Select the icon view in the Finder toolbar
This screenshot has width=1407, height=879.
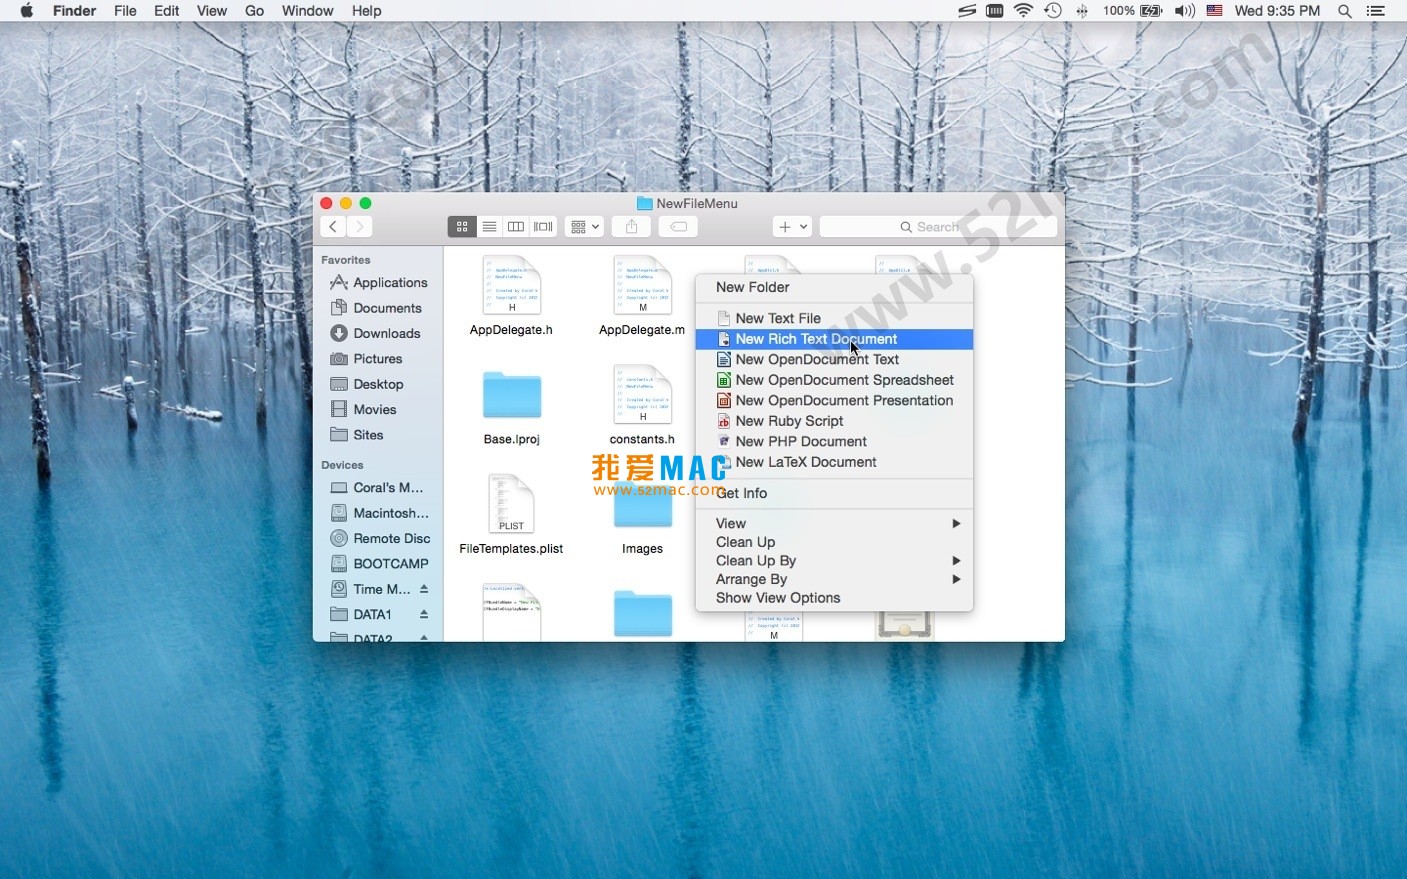(461, 226)
